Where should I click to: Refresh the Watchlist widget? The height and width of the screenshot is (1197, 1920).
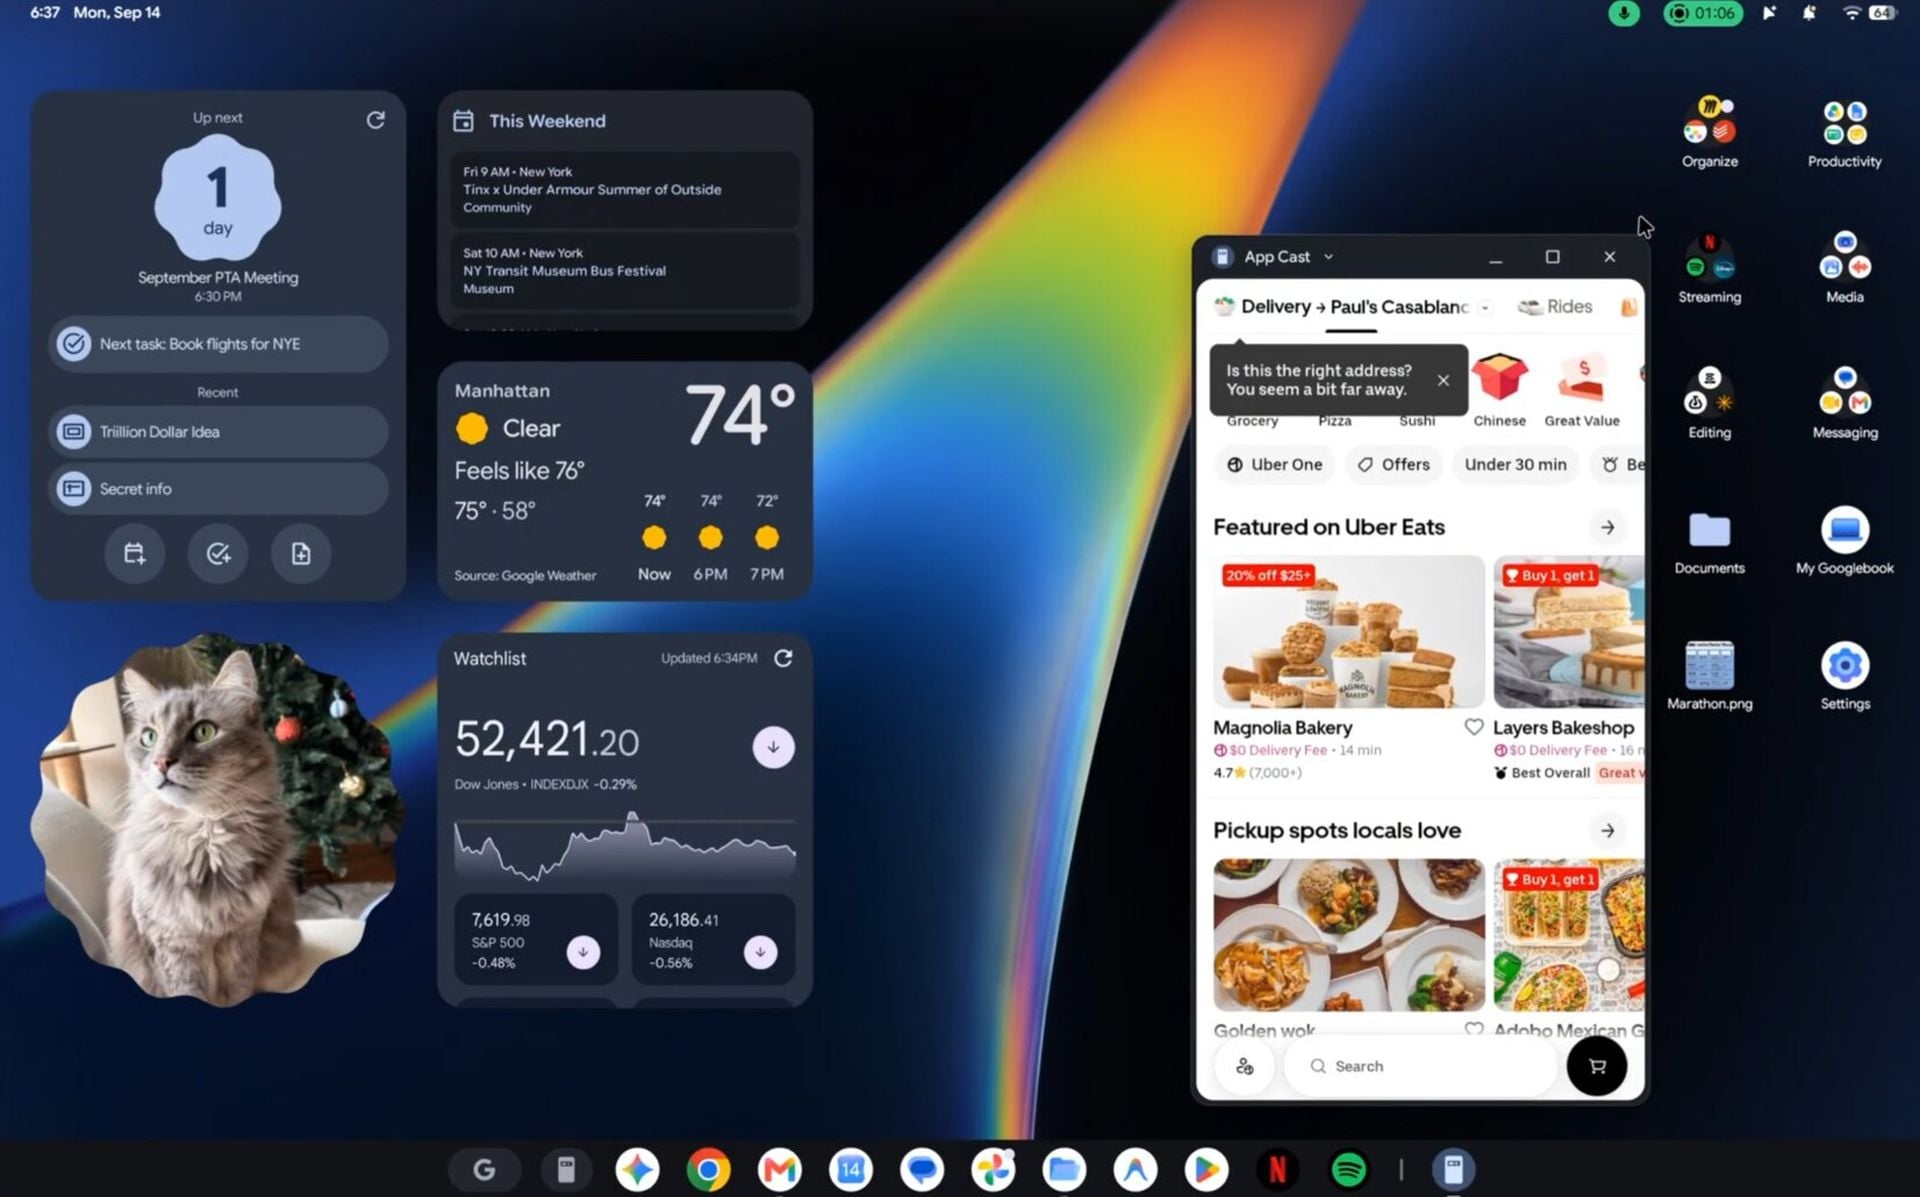click(x=783, y=658)
